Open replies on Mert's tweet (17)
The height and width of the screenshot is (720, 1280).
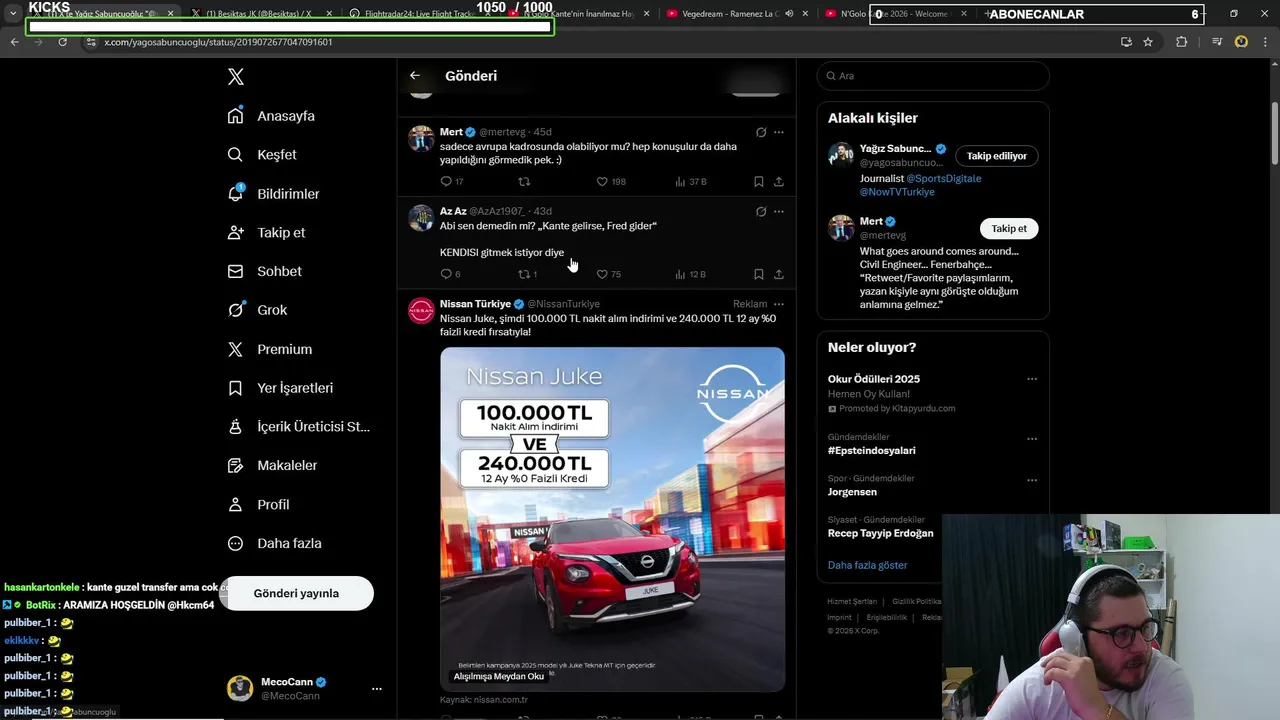pyautogui.click(x=451, y=182)
